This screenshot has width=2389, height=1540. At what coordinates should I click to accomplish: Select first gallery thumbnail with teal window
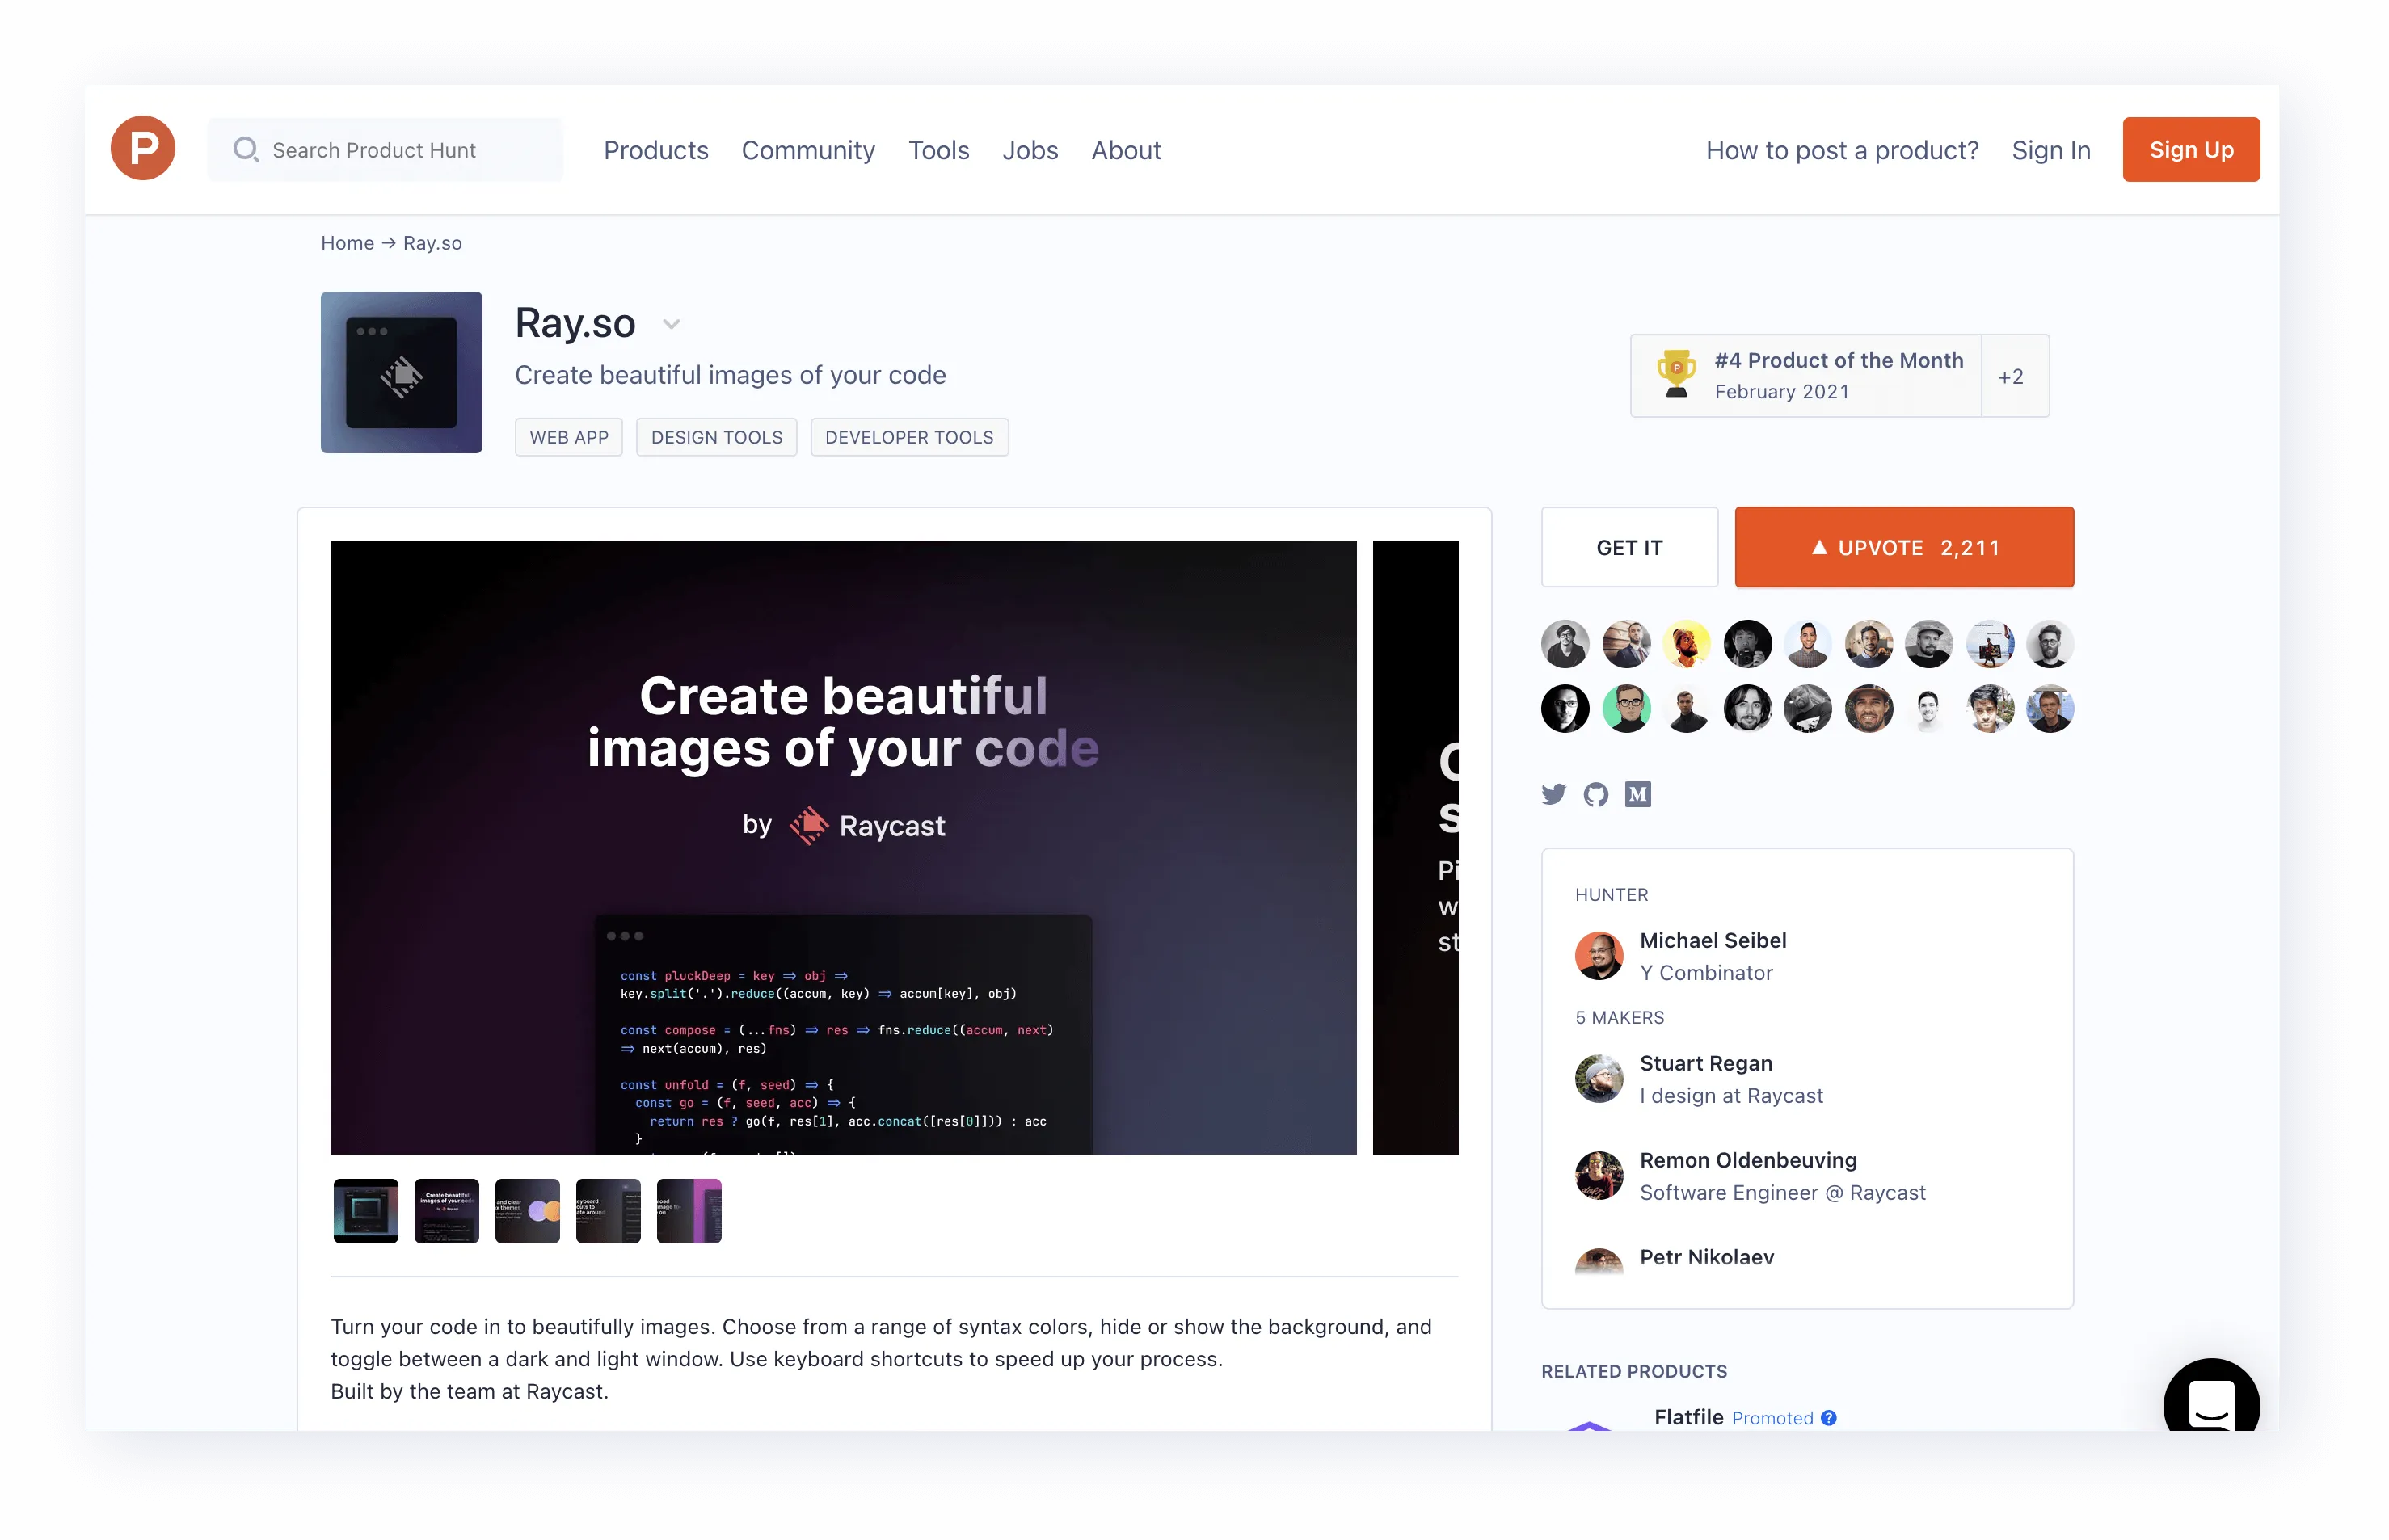[x=365, y=1211]
